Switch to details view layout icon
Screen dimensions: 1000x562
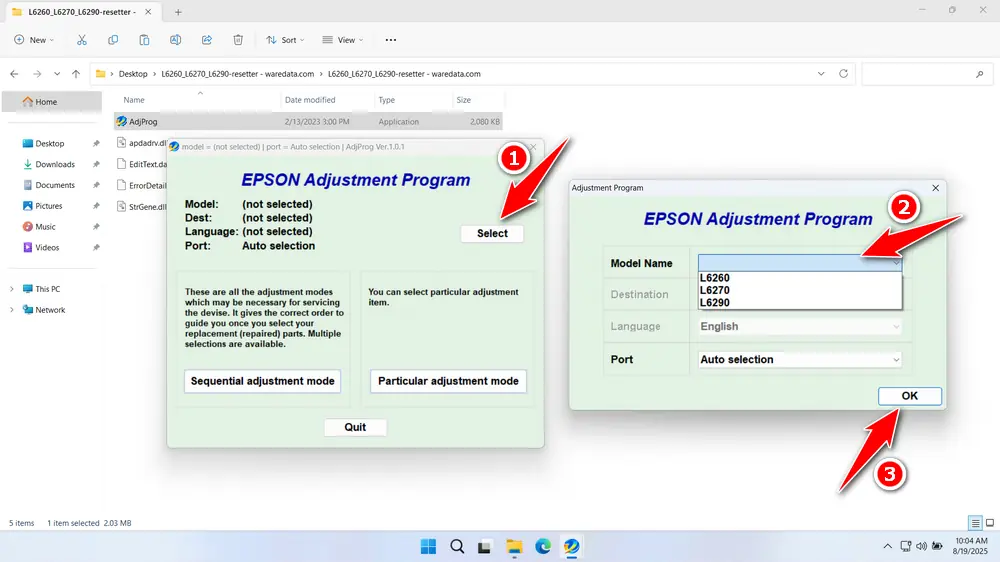[974, 523]
